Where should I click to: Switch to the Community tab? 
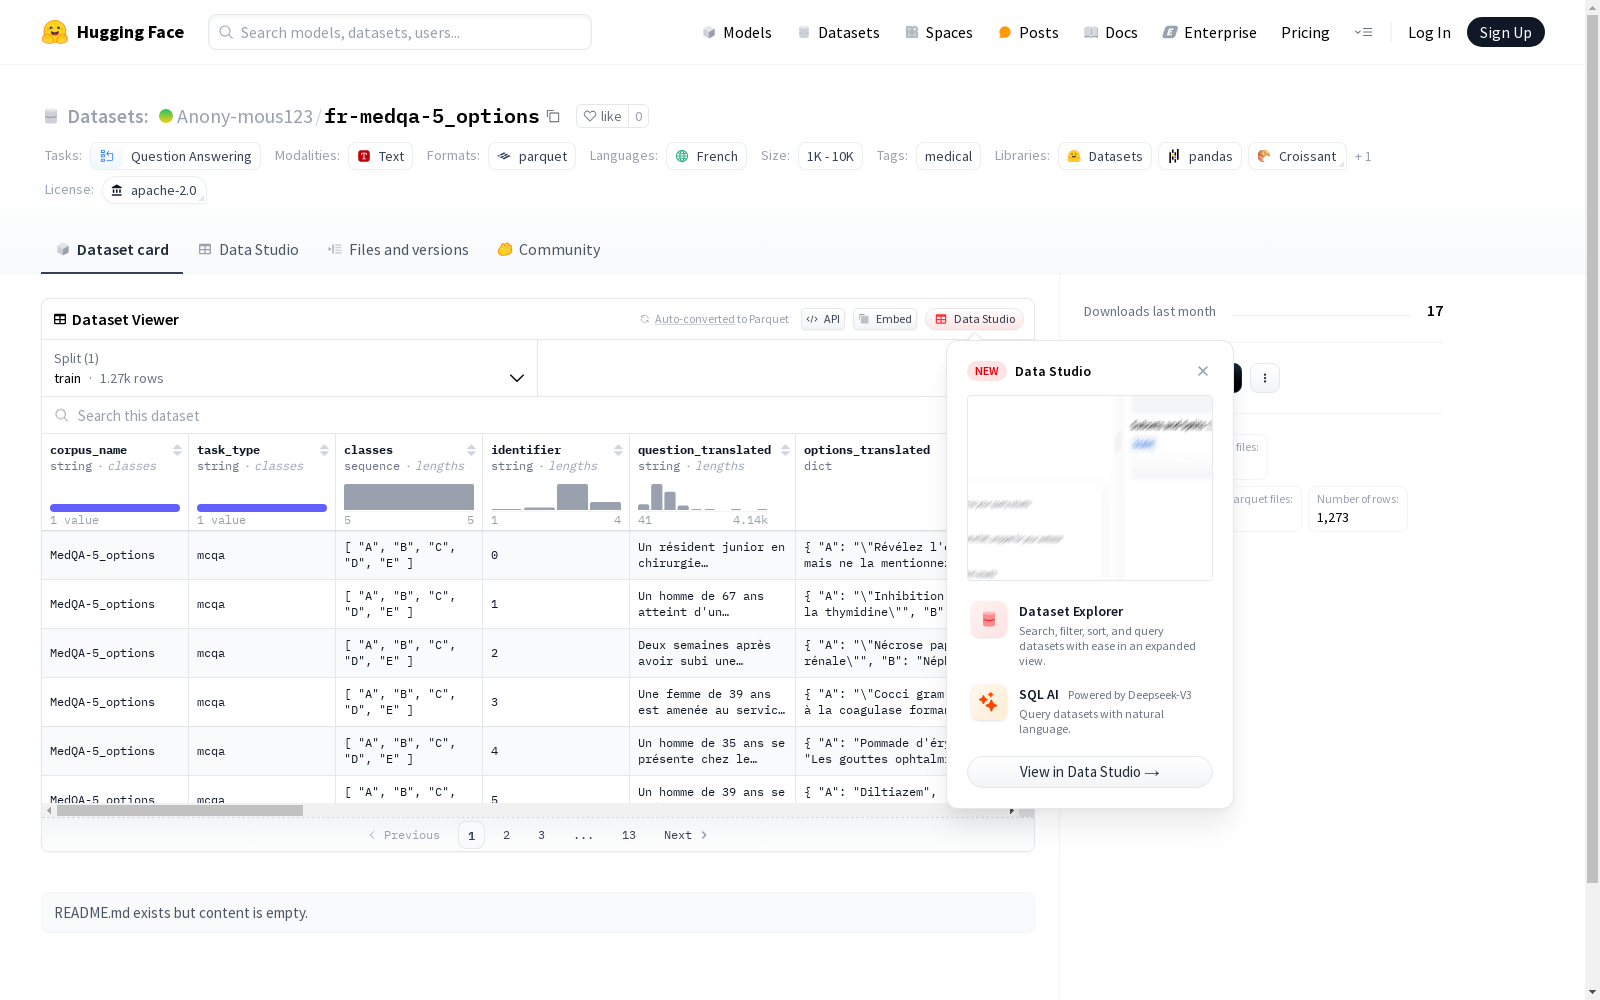[x=549, y=250]
